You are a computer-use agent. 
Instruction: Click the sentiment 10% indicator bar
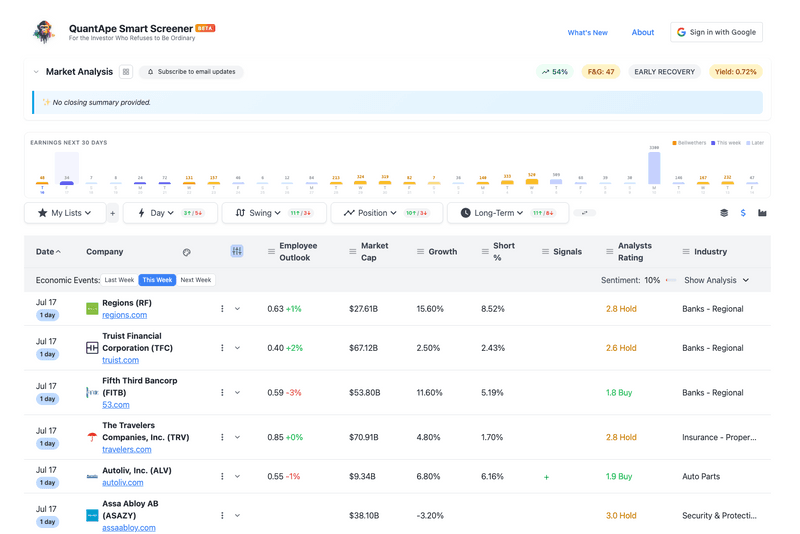[671, 280]
